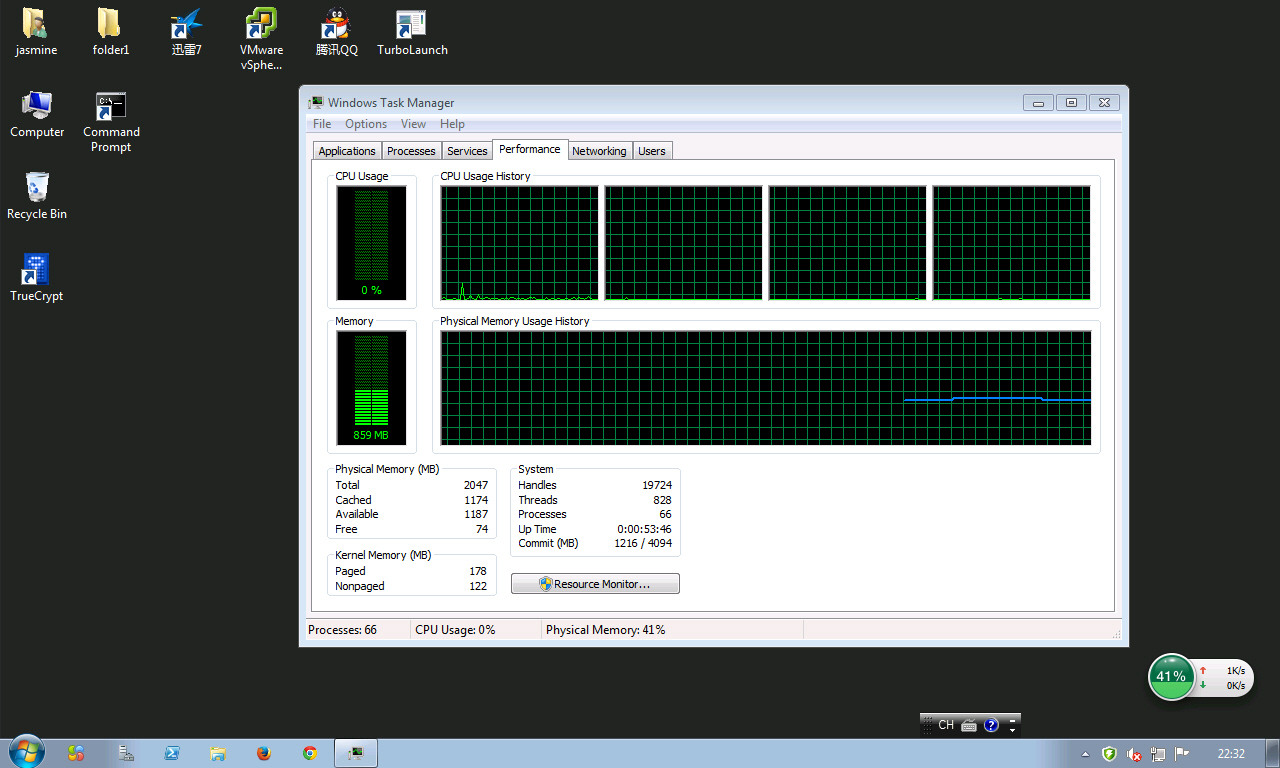Click the Memory 859 MB gauge
The image size is (1280, 768).
371,388
